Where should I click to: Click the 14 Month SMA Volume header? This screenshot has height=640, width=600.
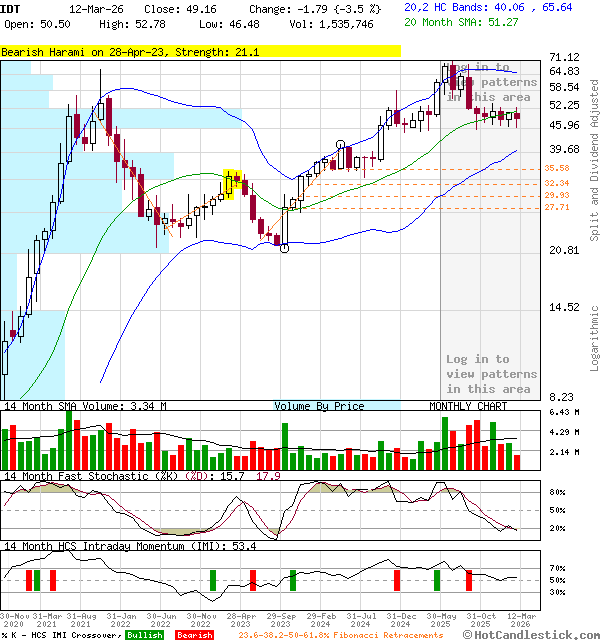pyautogui.click(x=85, y=406)
